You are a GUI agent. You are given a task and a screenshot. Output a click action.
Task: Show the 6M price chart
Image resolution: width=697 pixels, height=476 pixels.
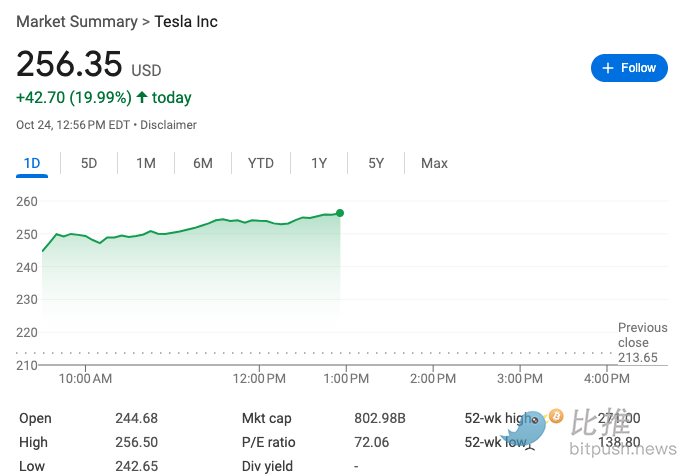[203, 163]
